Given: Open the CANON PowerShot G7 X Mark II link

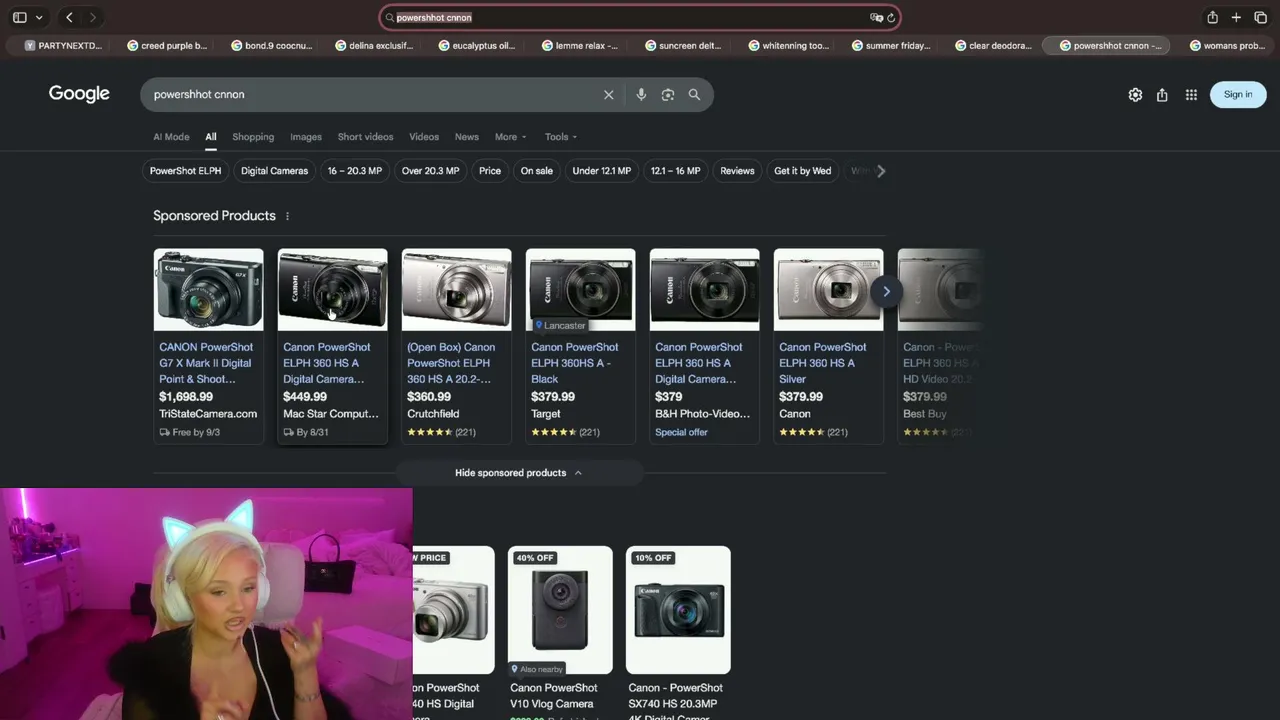Looking at the screenshot, I should (x=206, y=363).
